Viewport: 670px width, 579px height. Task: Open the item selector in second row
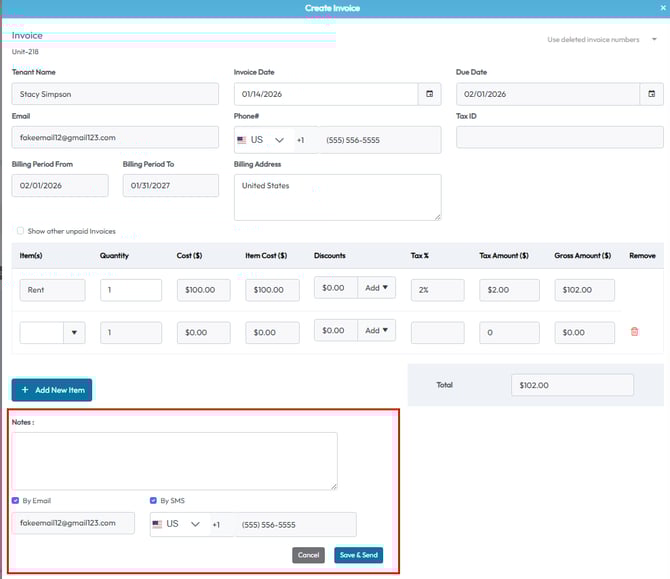click(x=75, y=332)
